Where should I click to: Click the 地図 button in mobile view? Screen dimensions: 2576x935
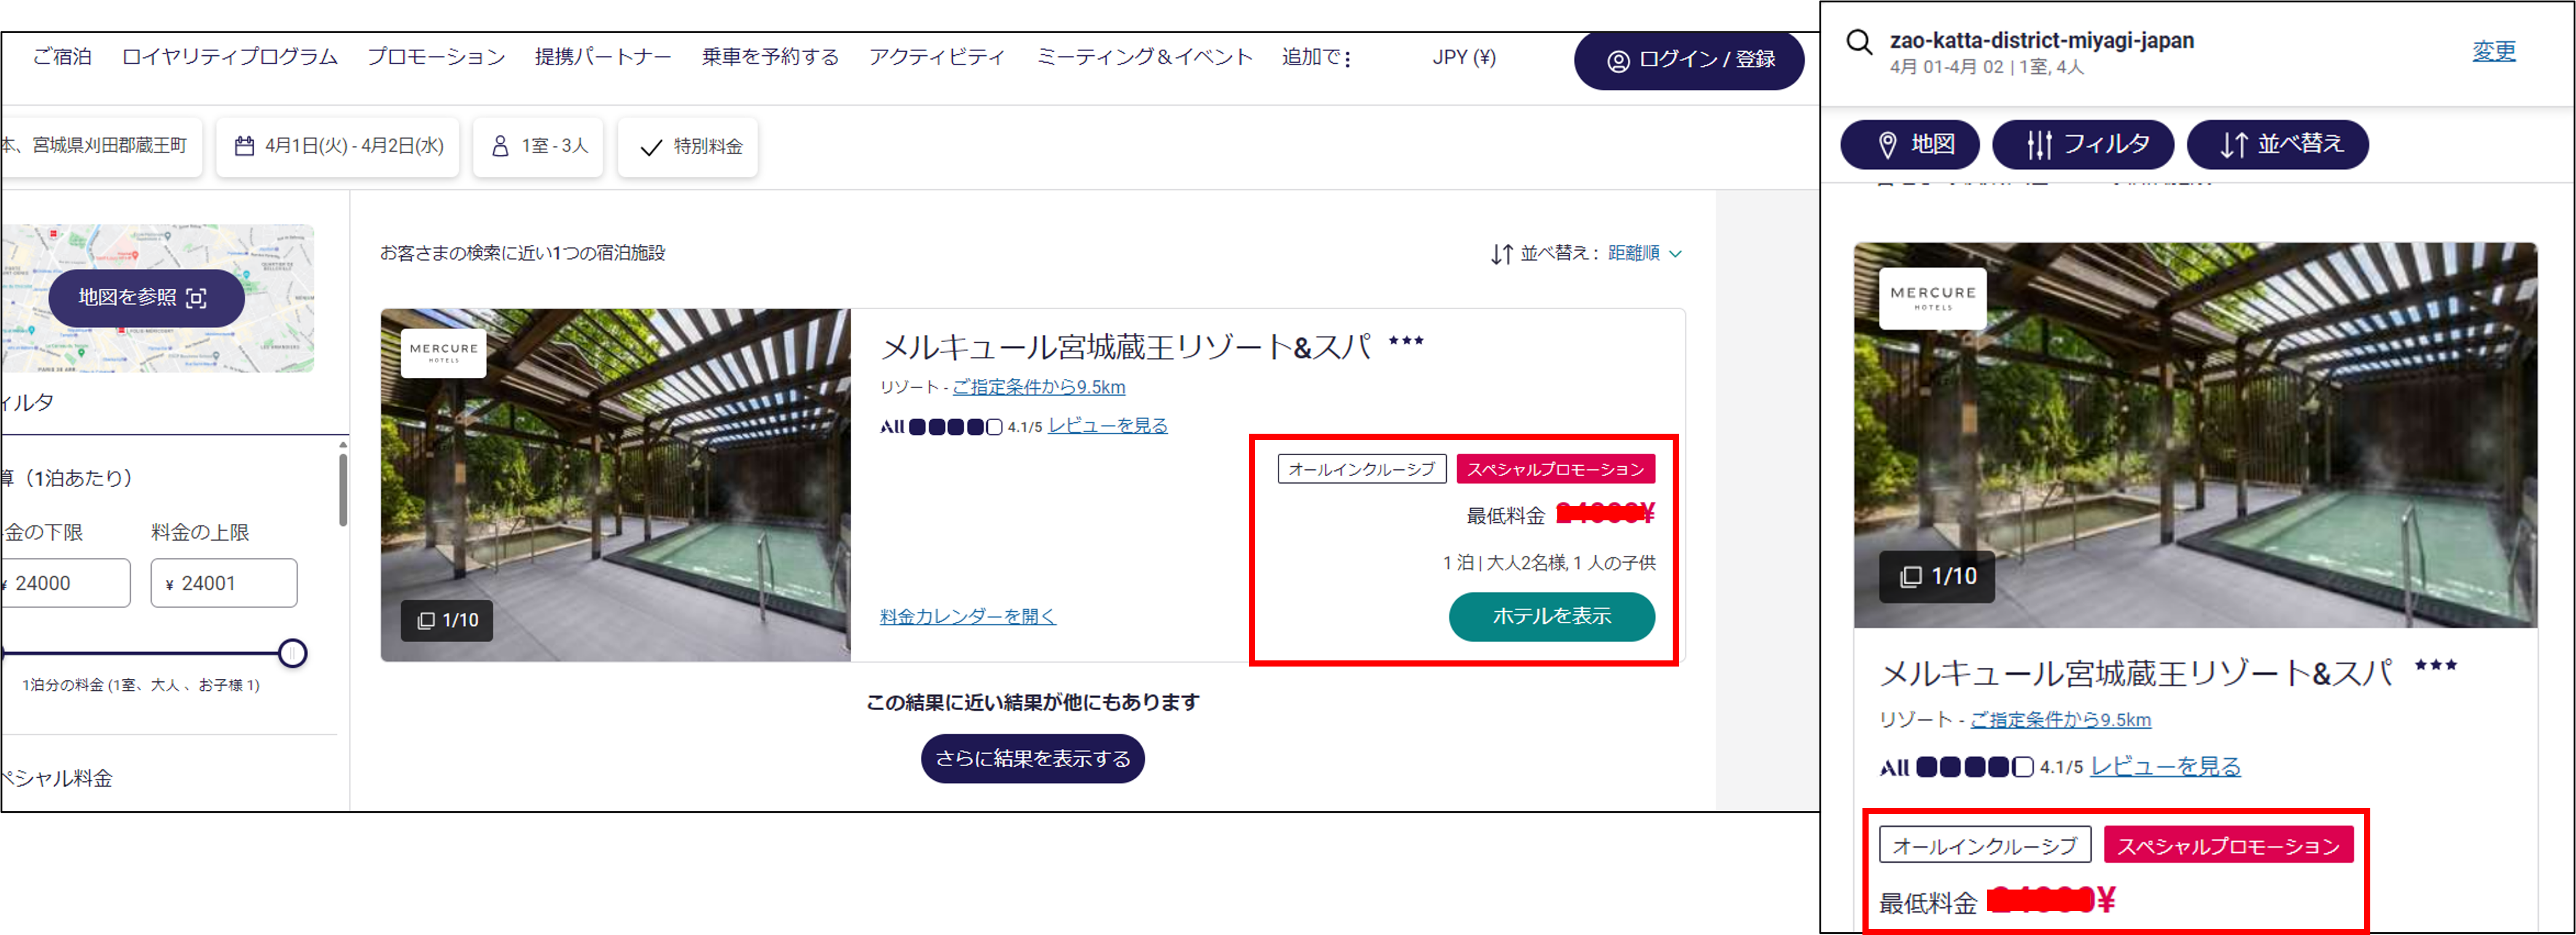(1909, 144)
